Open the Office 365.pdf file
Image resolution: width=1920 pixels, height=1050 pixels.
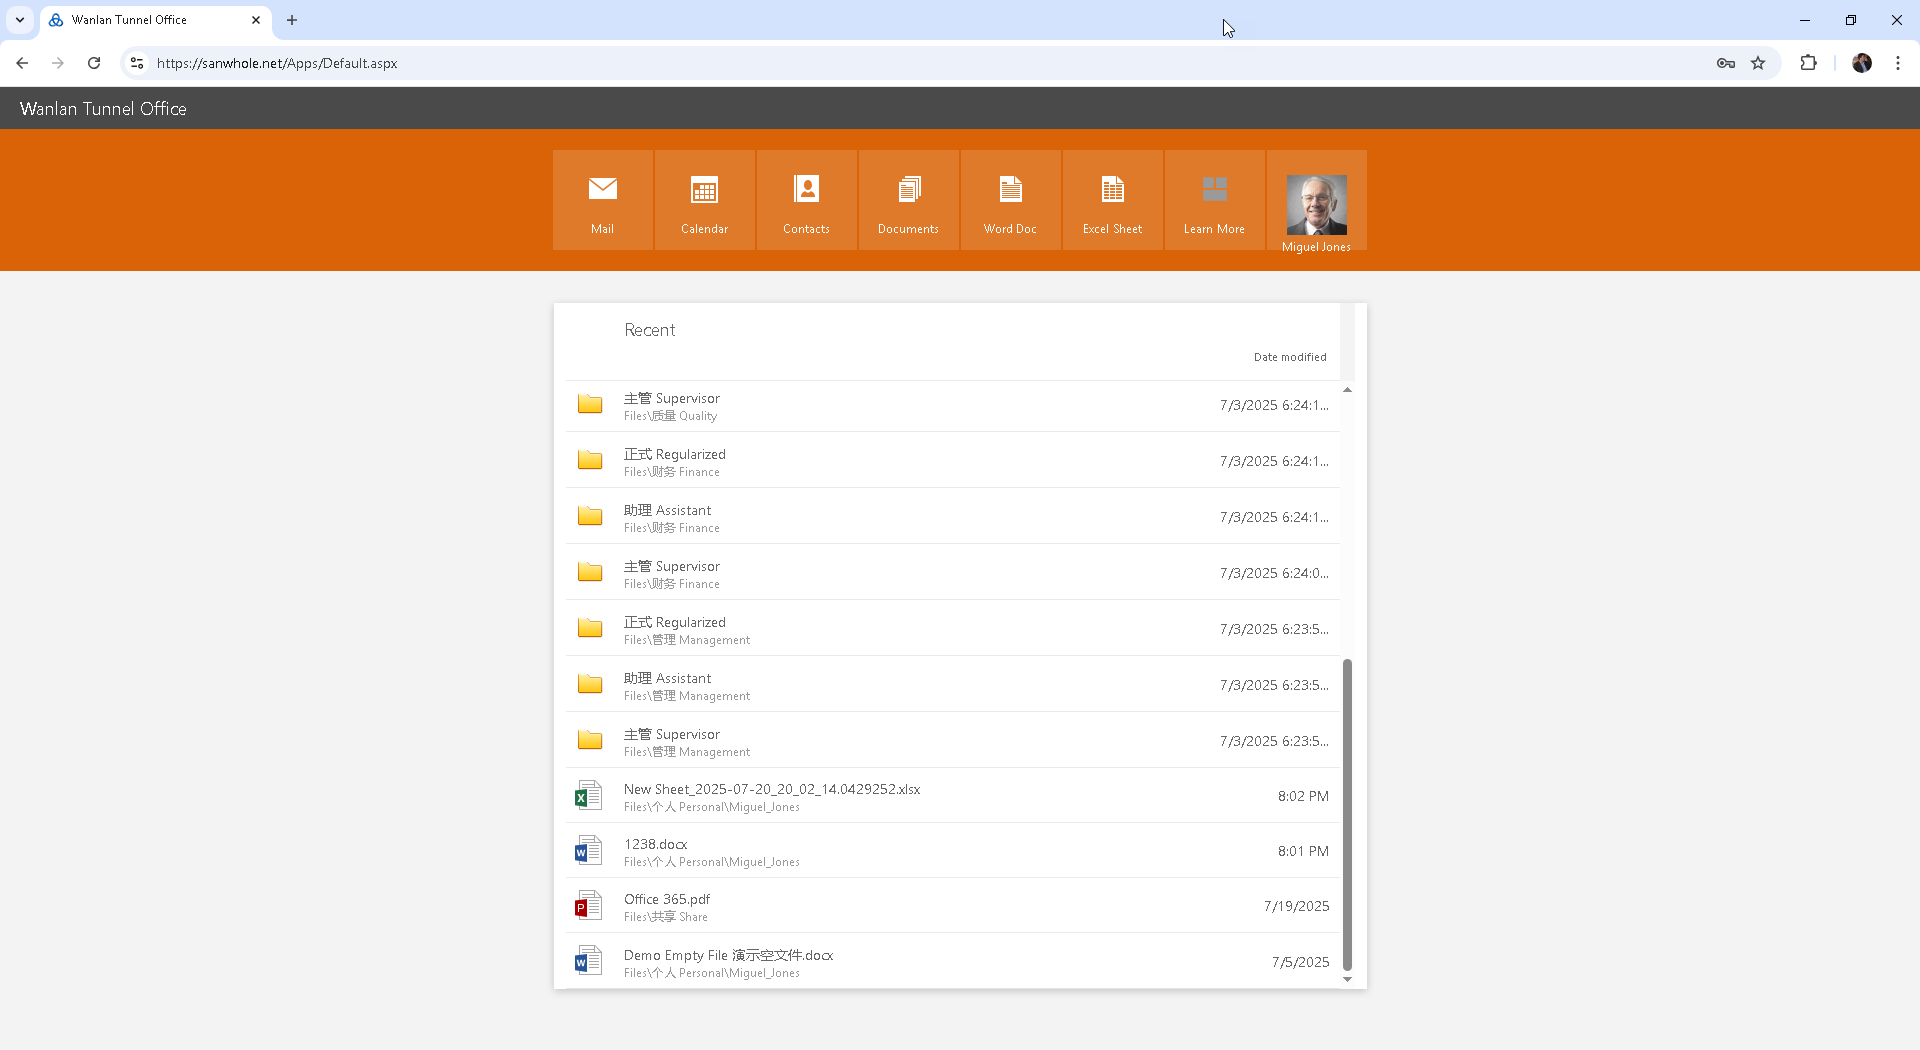point(667,899)
